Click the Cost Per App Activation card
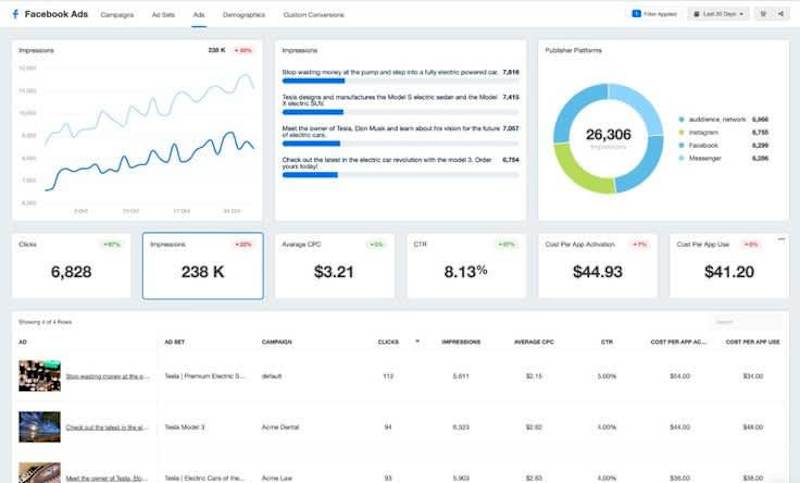 [x=597, y=266]
